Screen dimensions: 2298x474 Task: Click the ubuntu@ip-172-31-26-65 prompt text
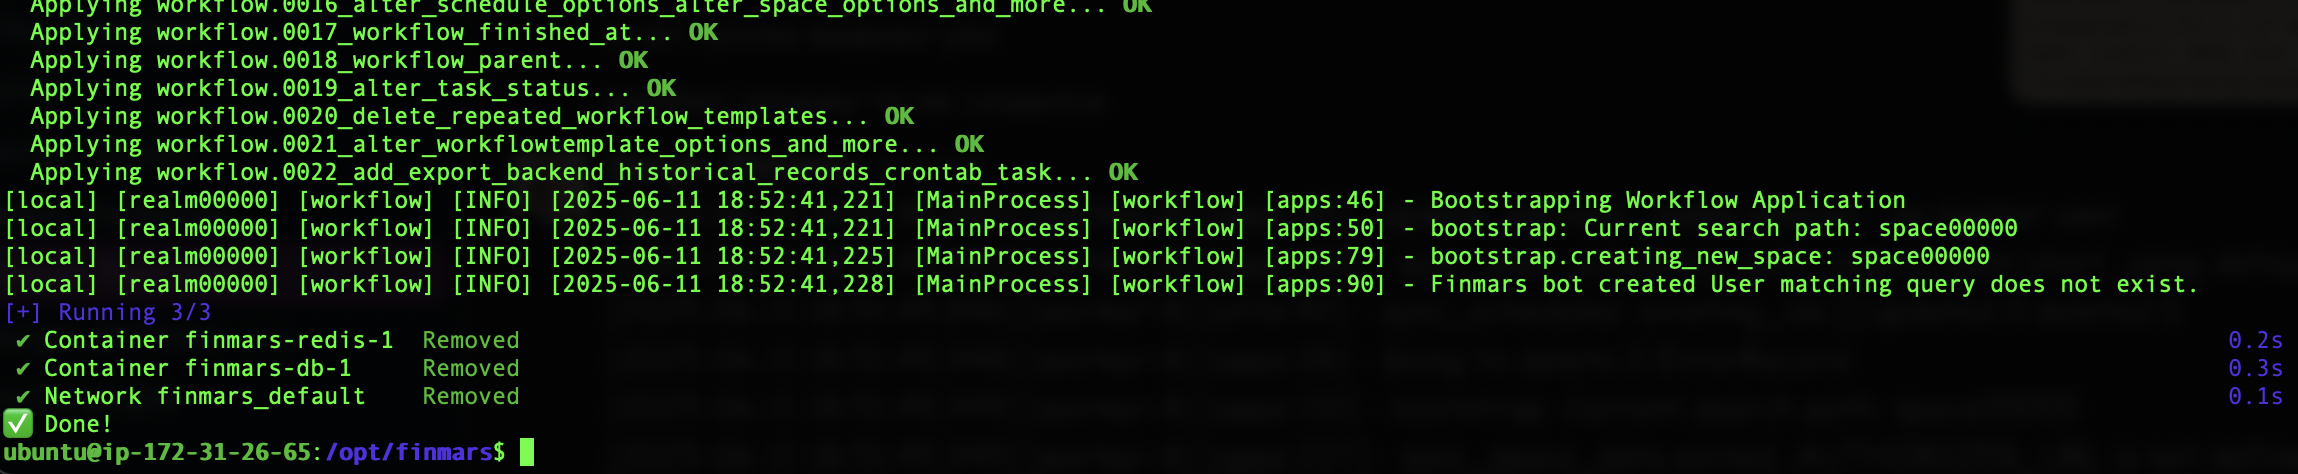click(157, 452)
